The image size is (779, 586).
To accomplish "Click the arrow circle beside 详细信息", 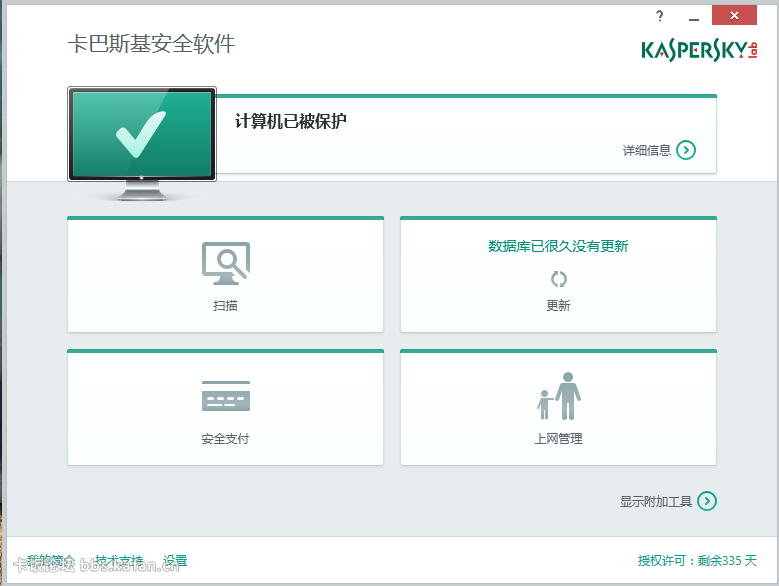I will (x=686, y=150).
